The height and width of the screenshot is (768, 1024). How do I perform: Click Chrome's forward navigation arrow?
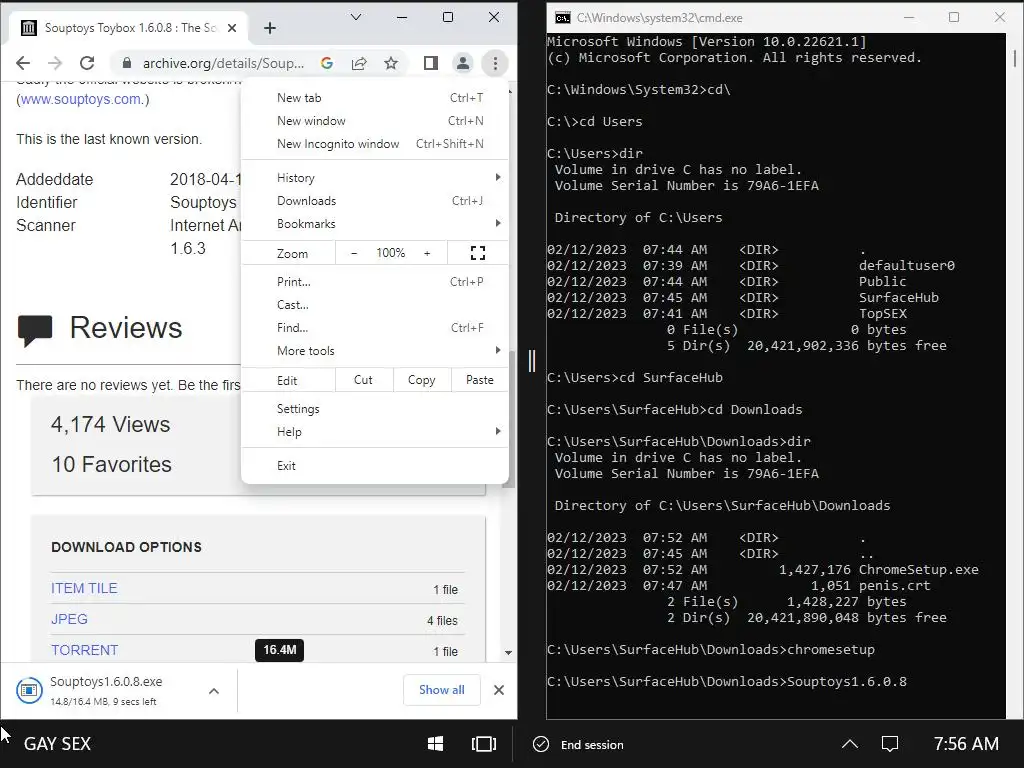[55, 63]
